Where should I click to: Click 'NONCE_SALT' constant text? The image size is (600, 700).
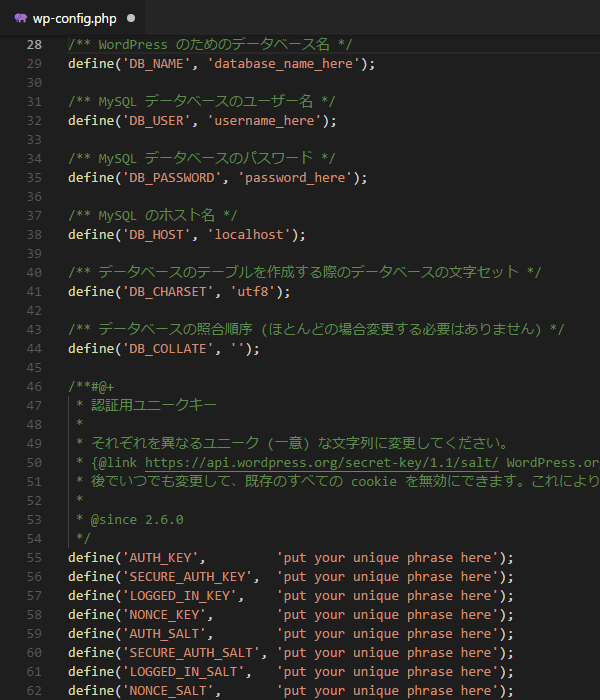168,691
